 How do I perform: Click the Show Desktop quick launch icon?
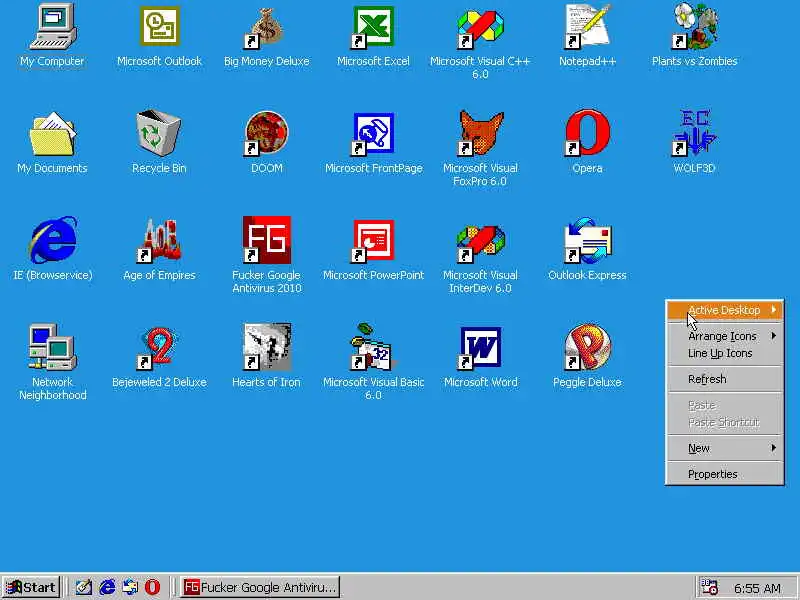coord(84,587)
